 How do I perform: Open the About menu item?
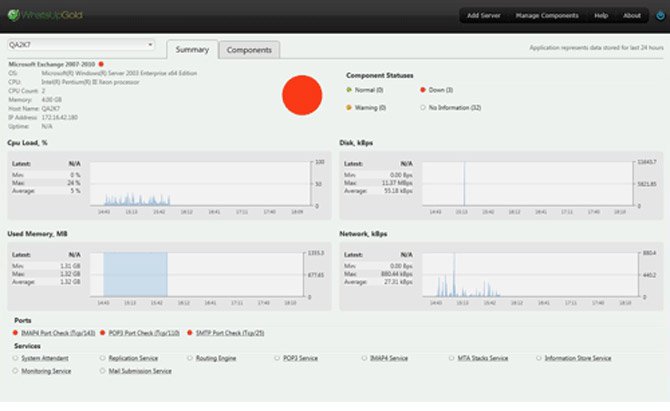click(632, 15)
